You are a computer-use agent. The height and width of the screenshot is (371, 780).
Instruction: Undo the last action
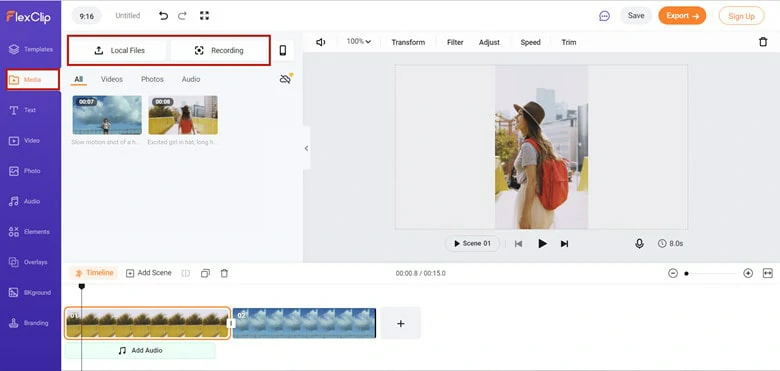click(x=163, y=16)
